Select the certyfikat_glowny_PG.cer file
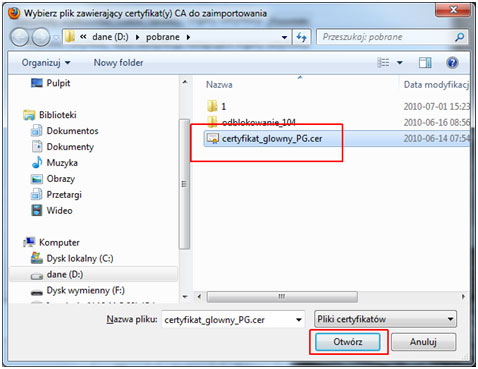The height and width of the screenshot is (369, 478). click(272, 139)
